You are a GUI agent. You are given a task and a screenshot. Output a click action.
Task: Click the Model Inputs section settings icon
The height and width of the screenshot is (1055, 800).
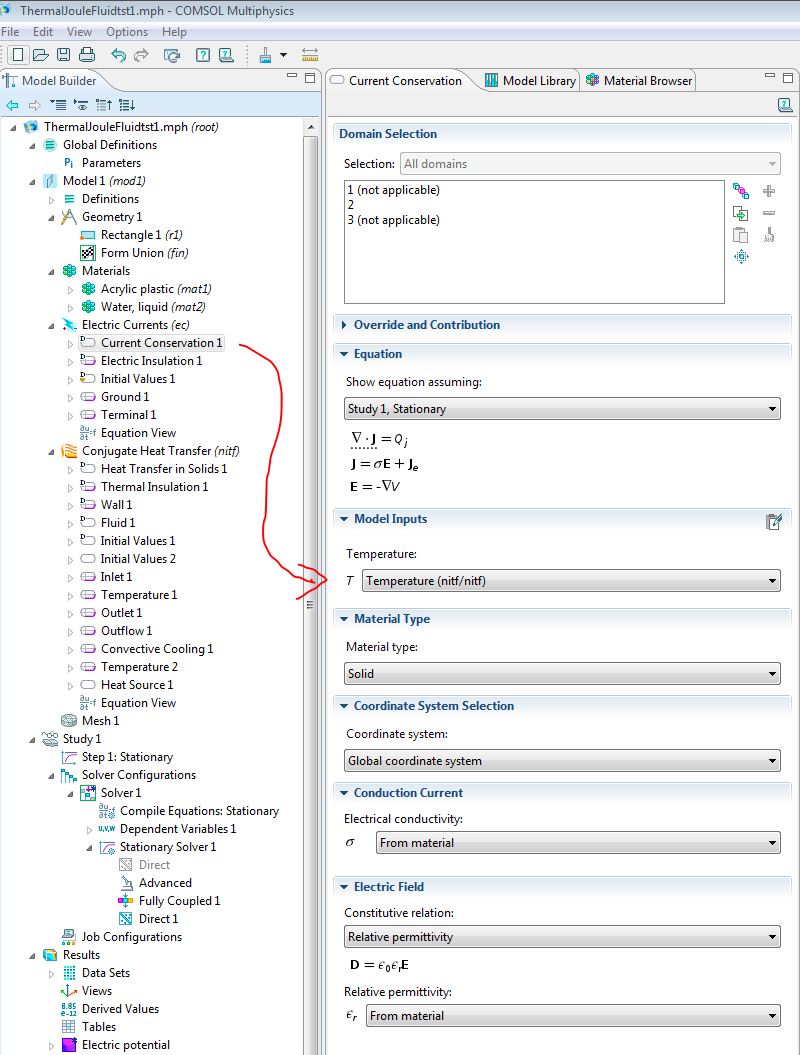(772, 521)
